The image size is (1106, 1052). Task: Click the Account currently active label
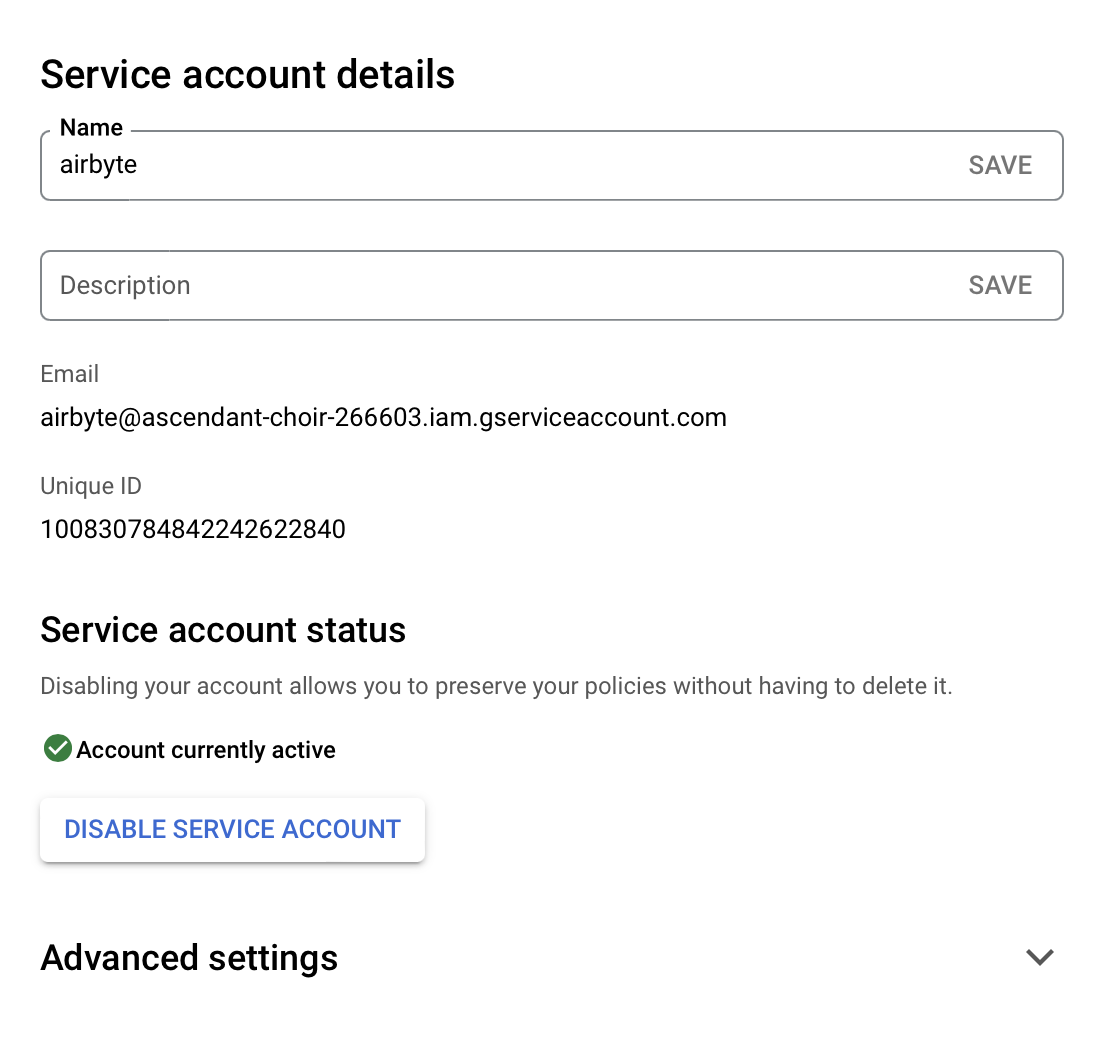205,750
